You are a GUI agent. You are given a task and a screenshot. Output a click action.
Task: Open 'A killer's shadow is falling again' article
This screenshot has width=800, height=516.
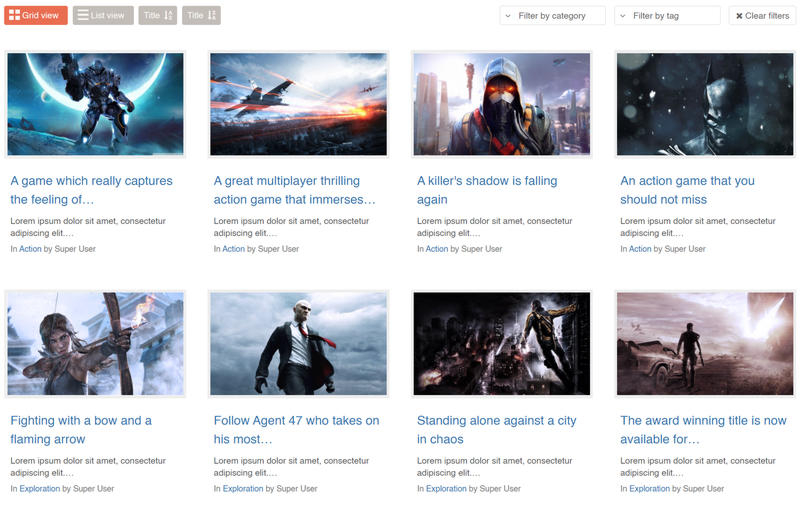pos(487,190)
